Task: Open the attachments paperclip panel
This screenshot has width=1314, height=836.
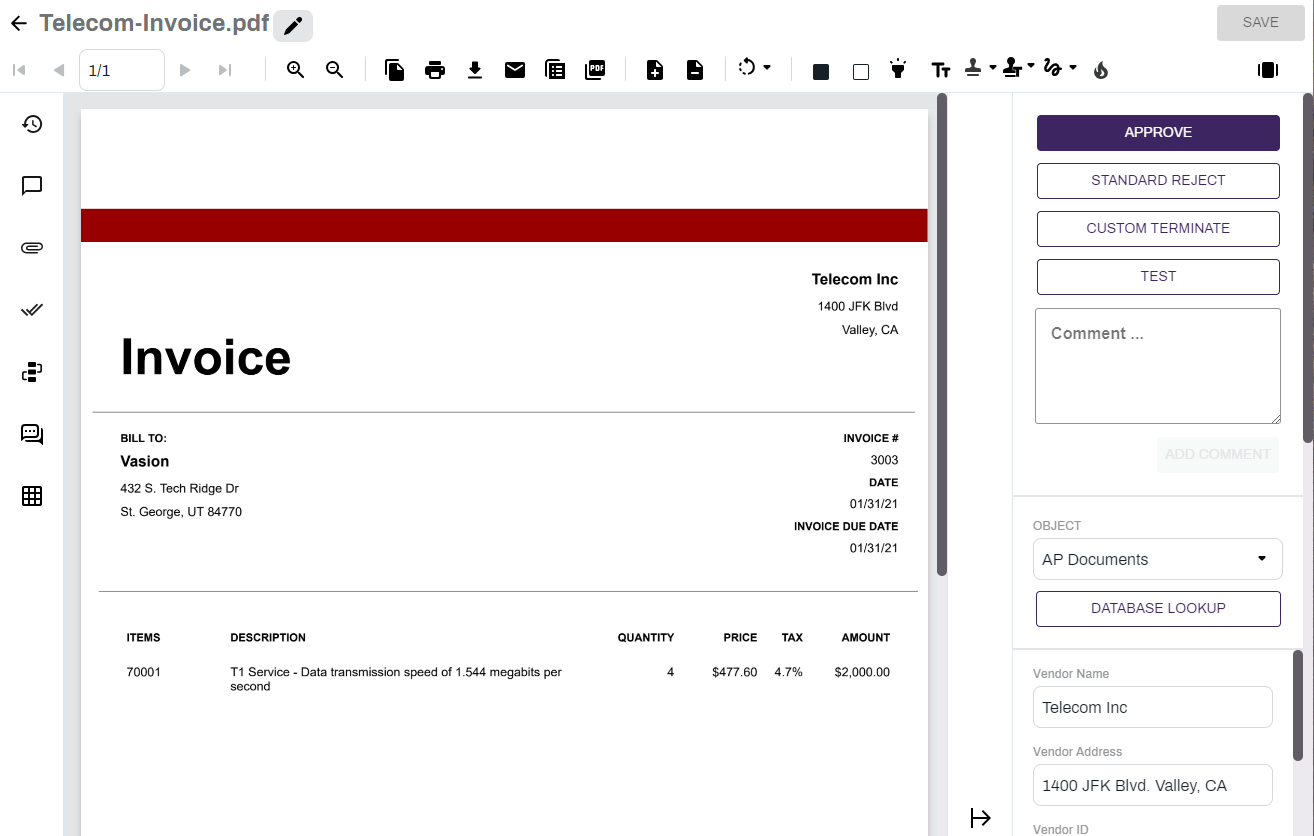Action: (x=32, y=248)
